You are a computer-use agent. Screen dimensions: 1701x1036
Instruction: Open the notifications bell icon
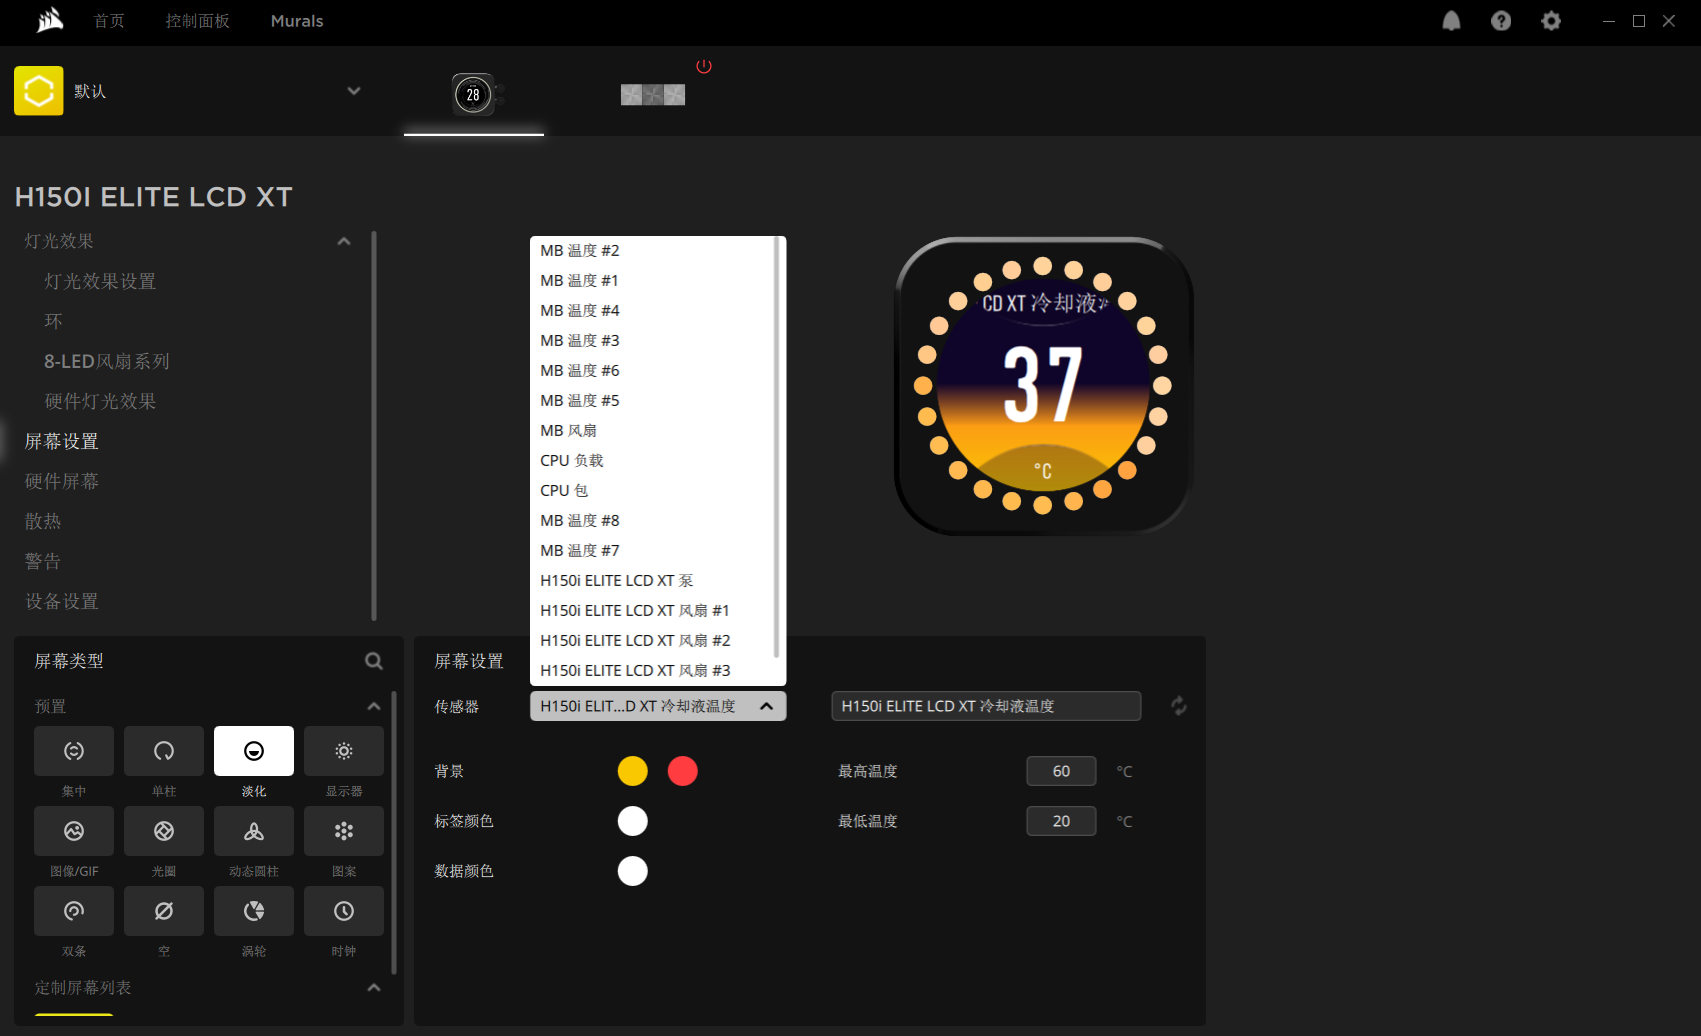pos(1451,21)
